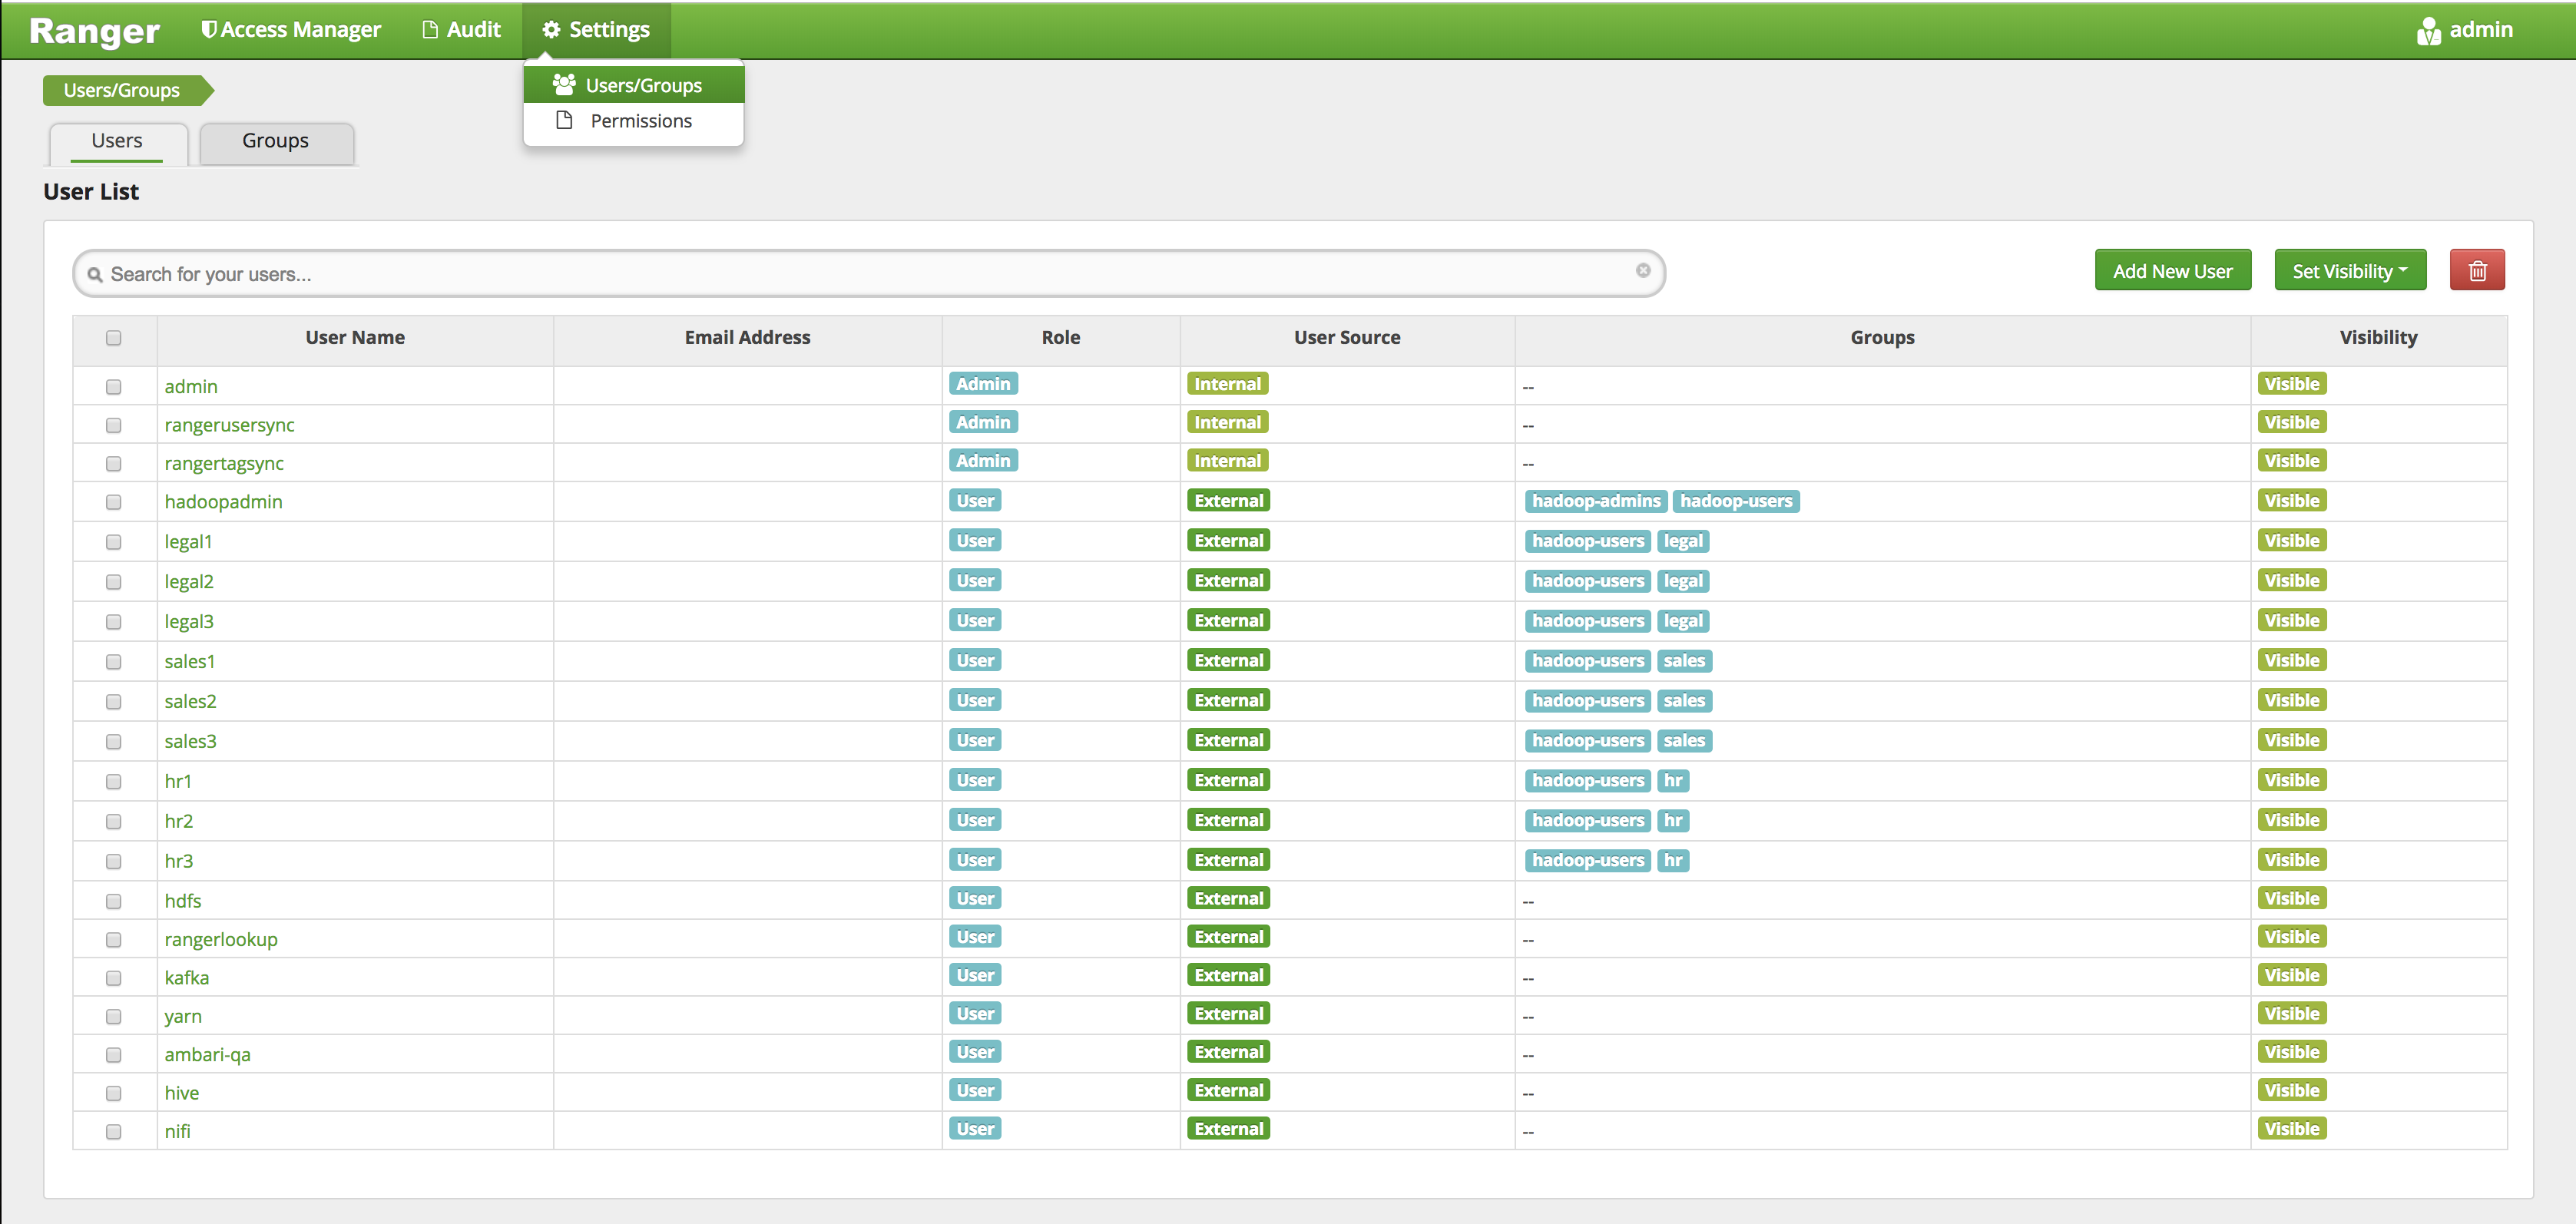Check the box for user admin
Screen dimensions: 2576x1224
tap(114, 386)
